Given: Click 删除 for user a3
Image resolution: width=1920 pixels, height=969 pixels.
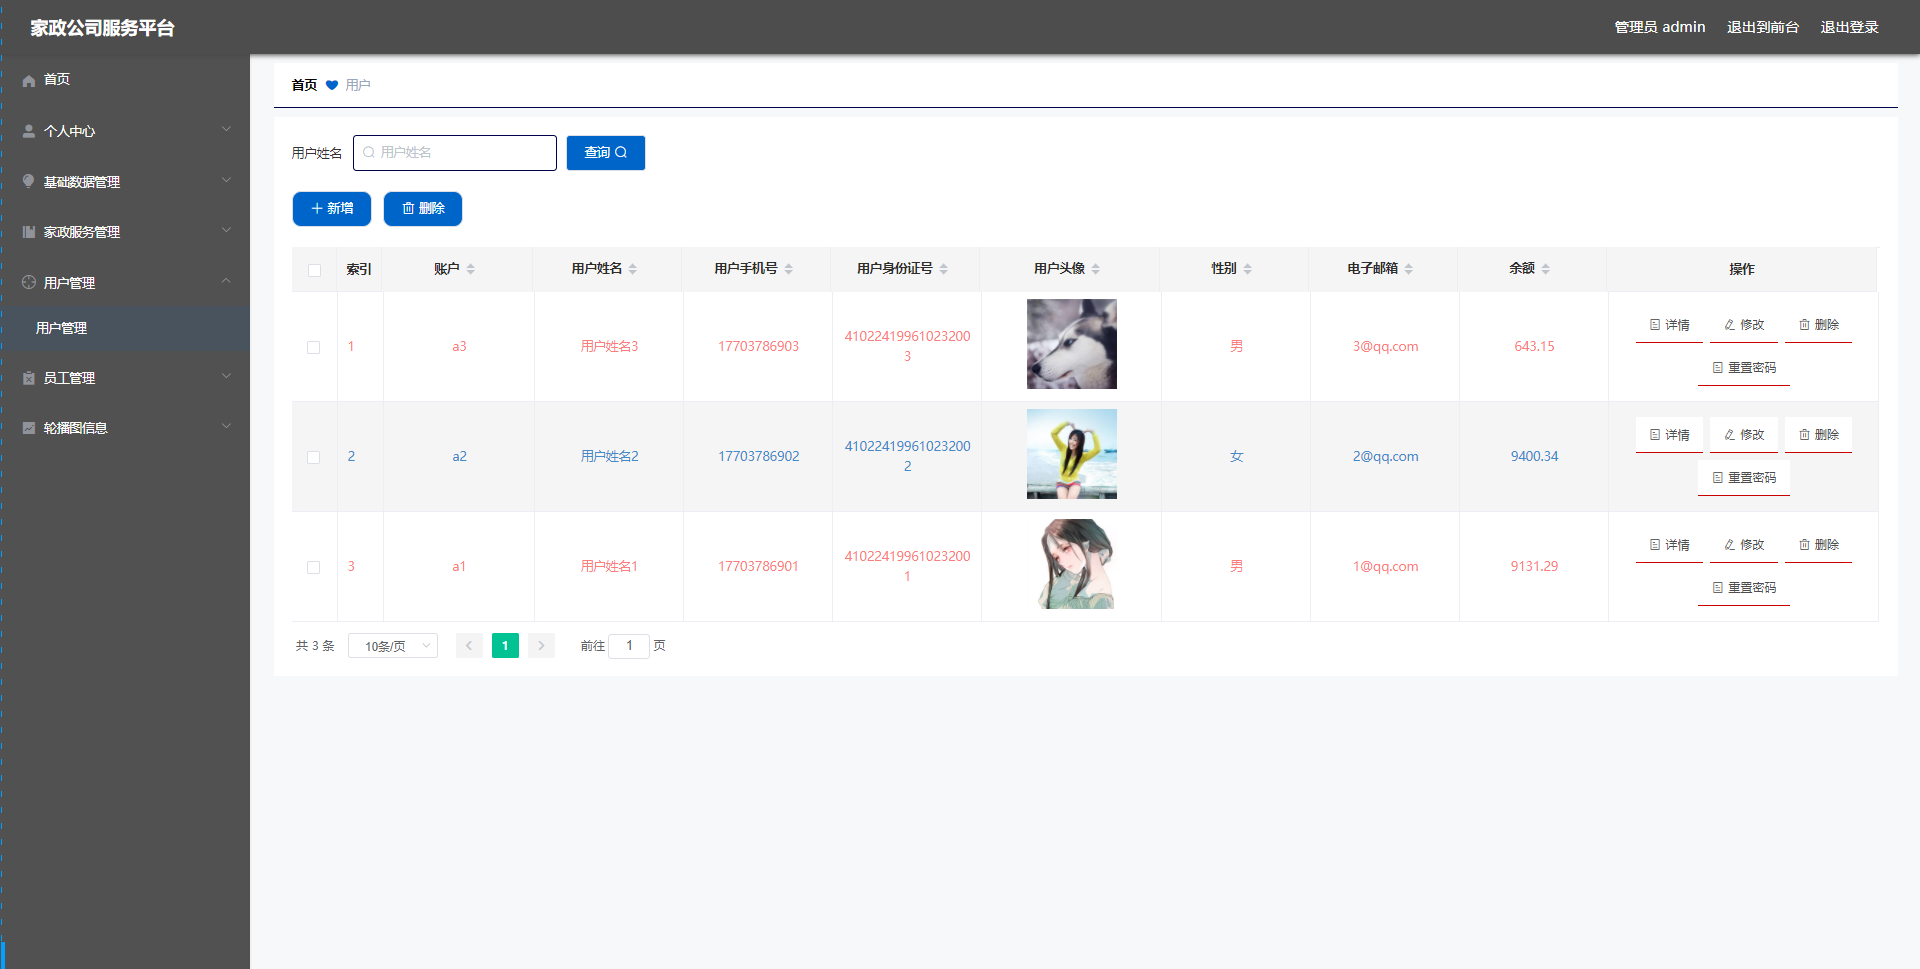Looking at the screenshot, I should pyautogui.click(x=1818, y=325).
